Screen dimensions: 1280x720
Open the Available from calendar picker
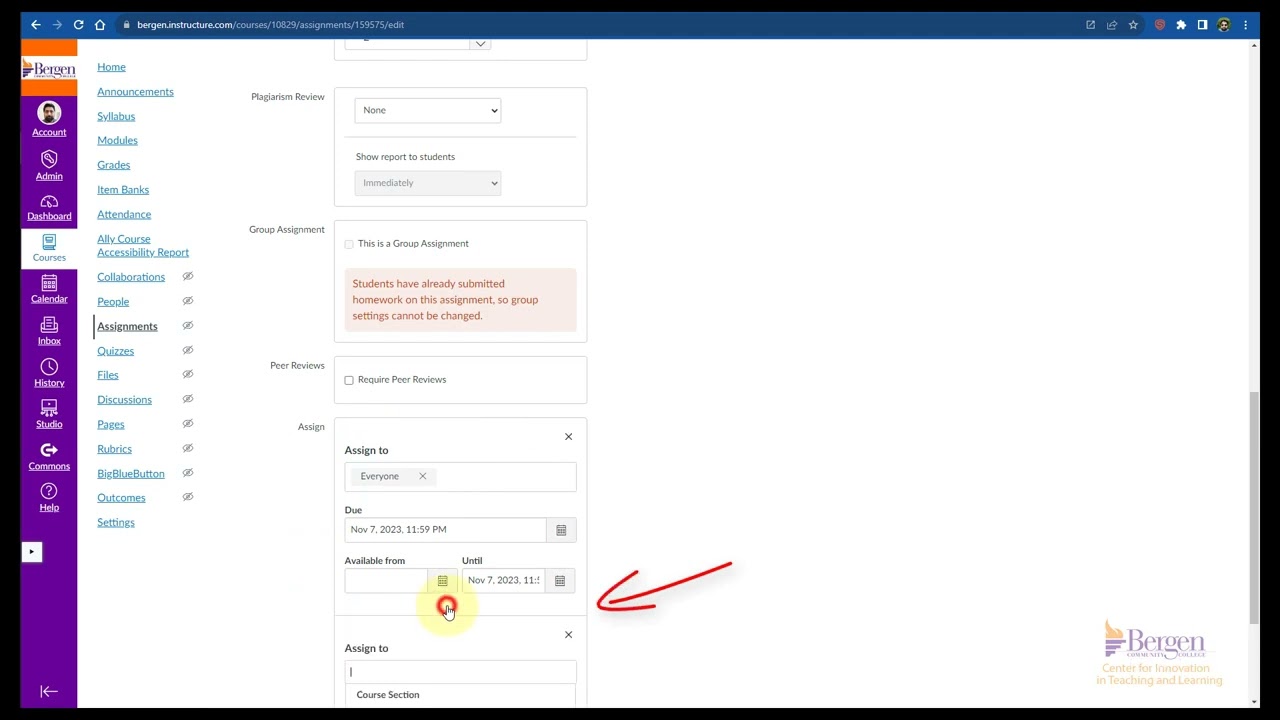442,581
